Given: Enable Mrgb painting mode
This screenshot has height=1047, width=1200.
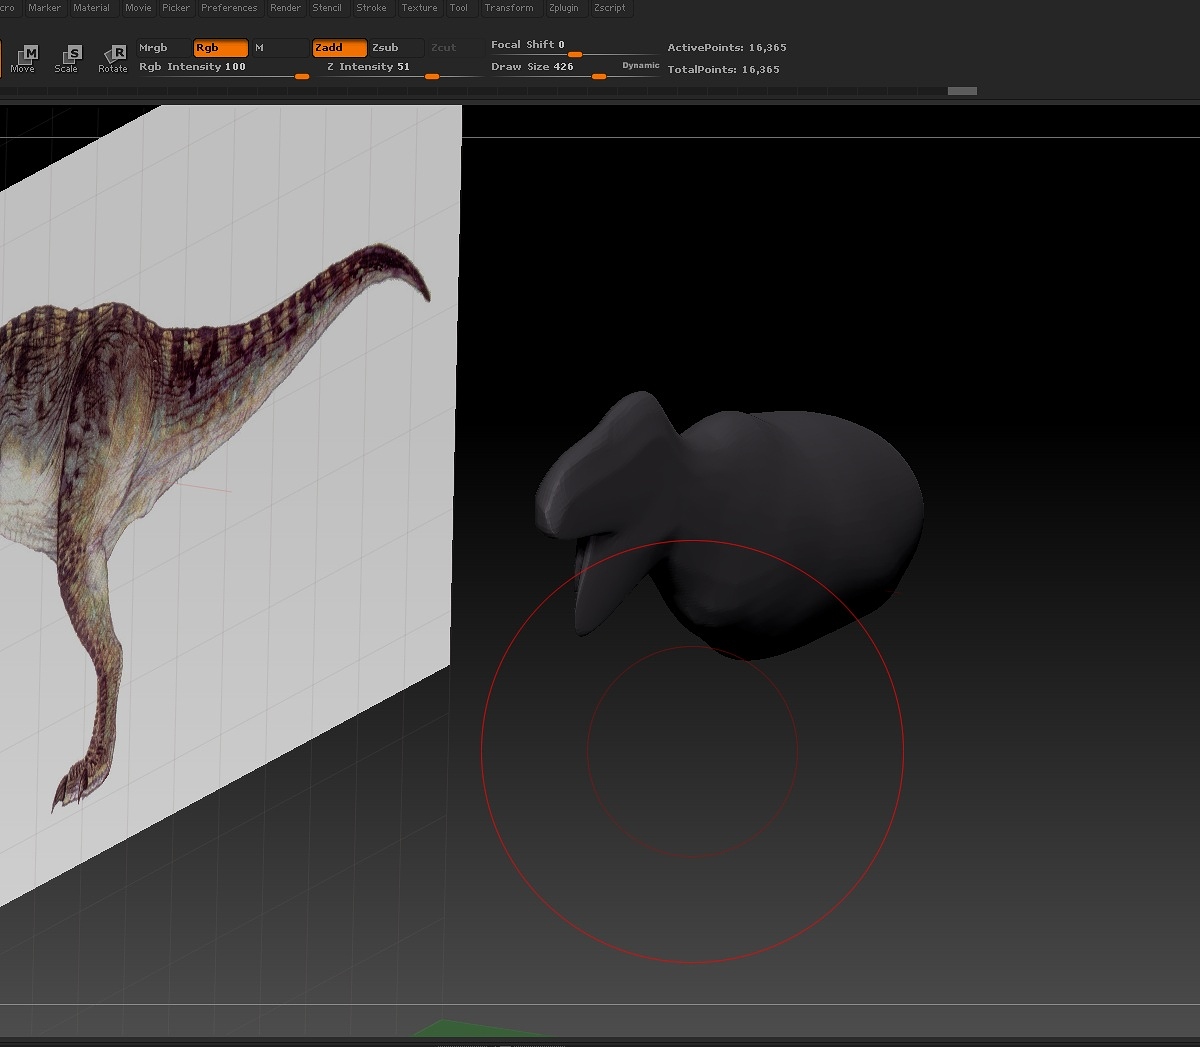Looking at the screenshot, I should 163,48.
